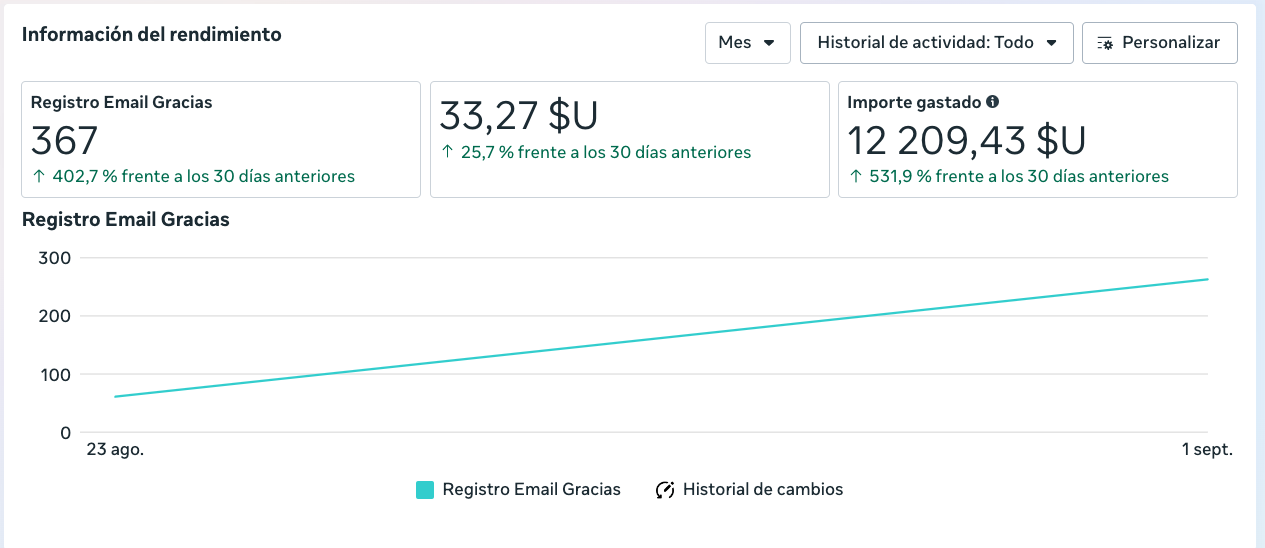Select the Importe gastado card title
This screenshot has width=1265, height=548.
pyautogui.click(x=914, y=102)
